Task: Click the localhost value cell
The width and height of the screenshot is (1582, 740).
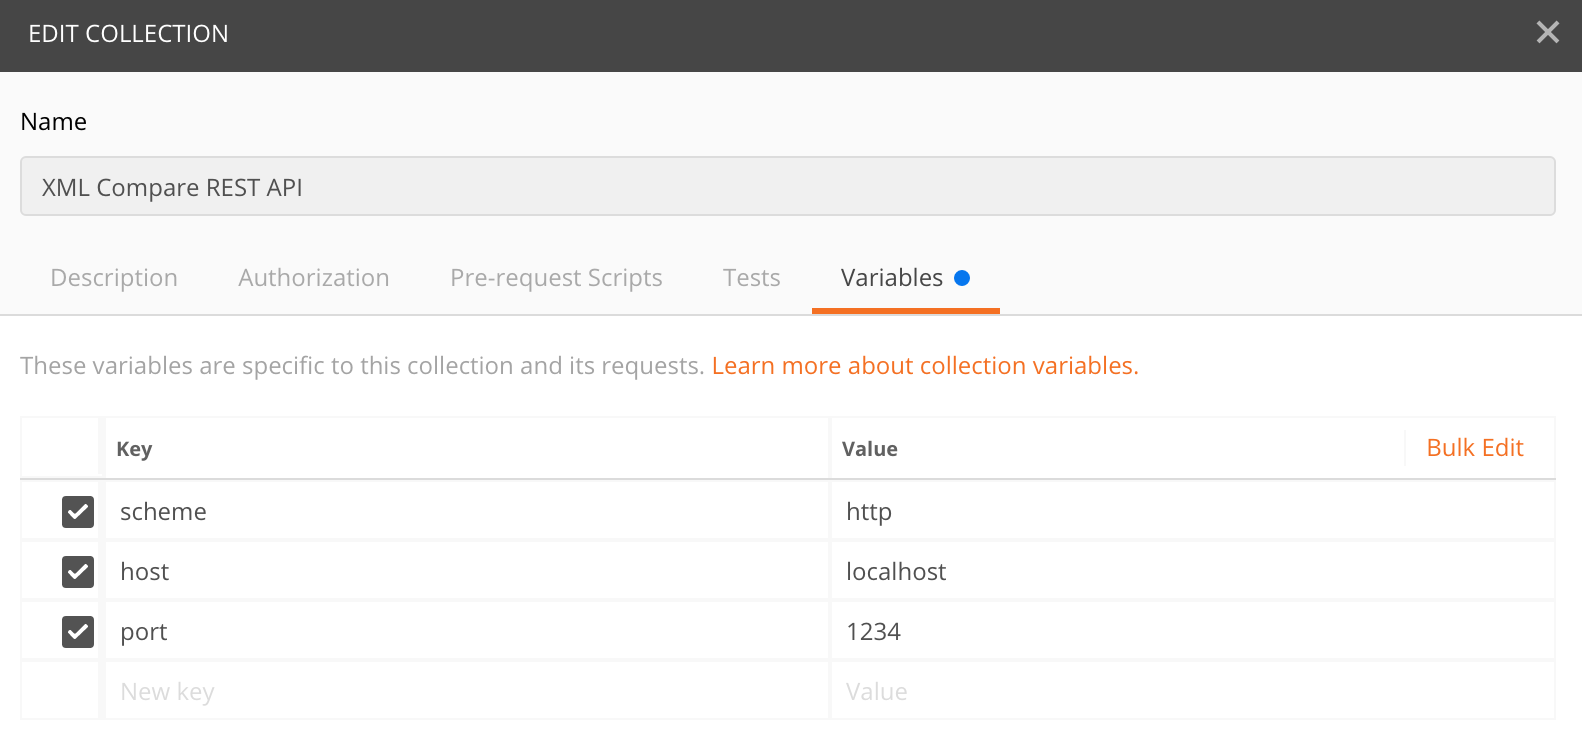Action: click(x=1190, y=572)
